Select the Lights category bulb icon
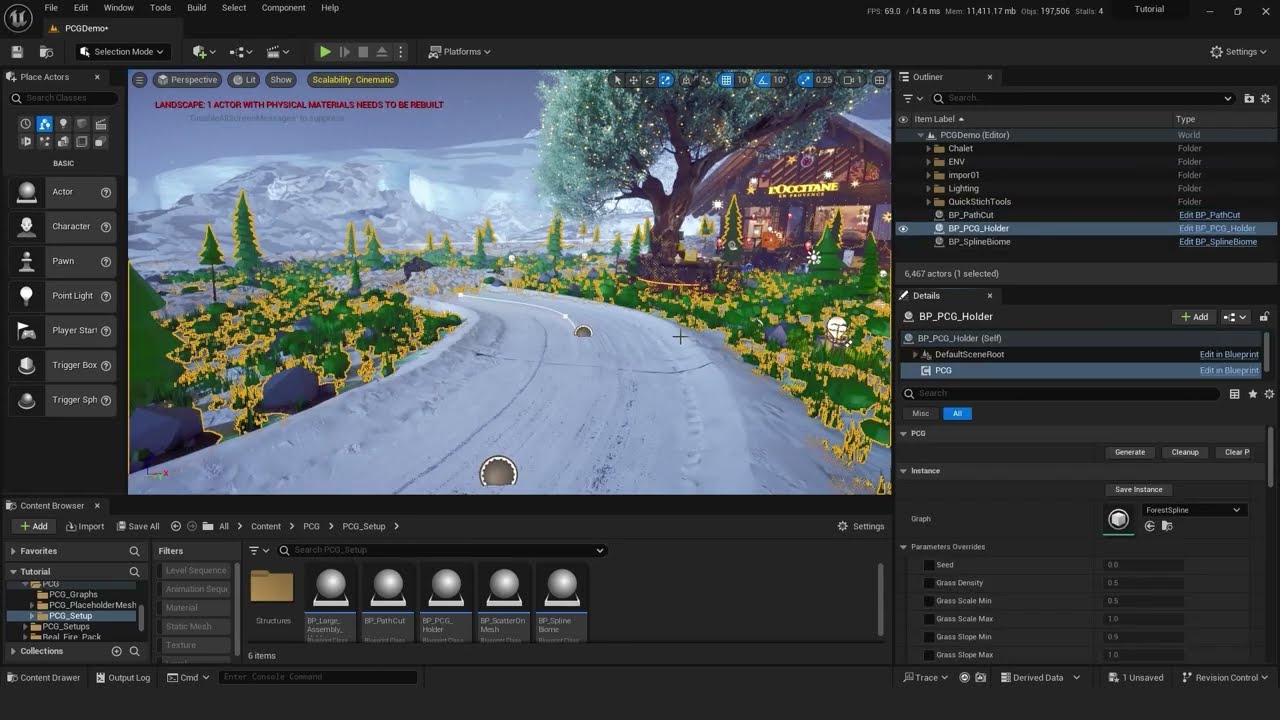This screenshot has width=1280, height=720. [x=63, y=124]
